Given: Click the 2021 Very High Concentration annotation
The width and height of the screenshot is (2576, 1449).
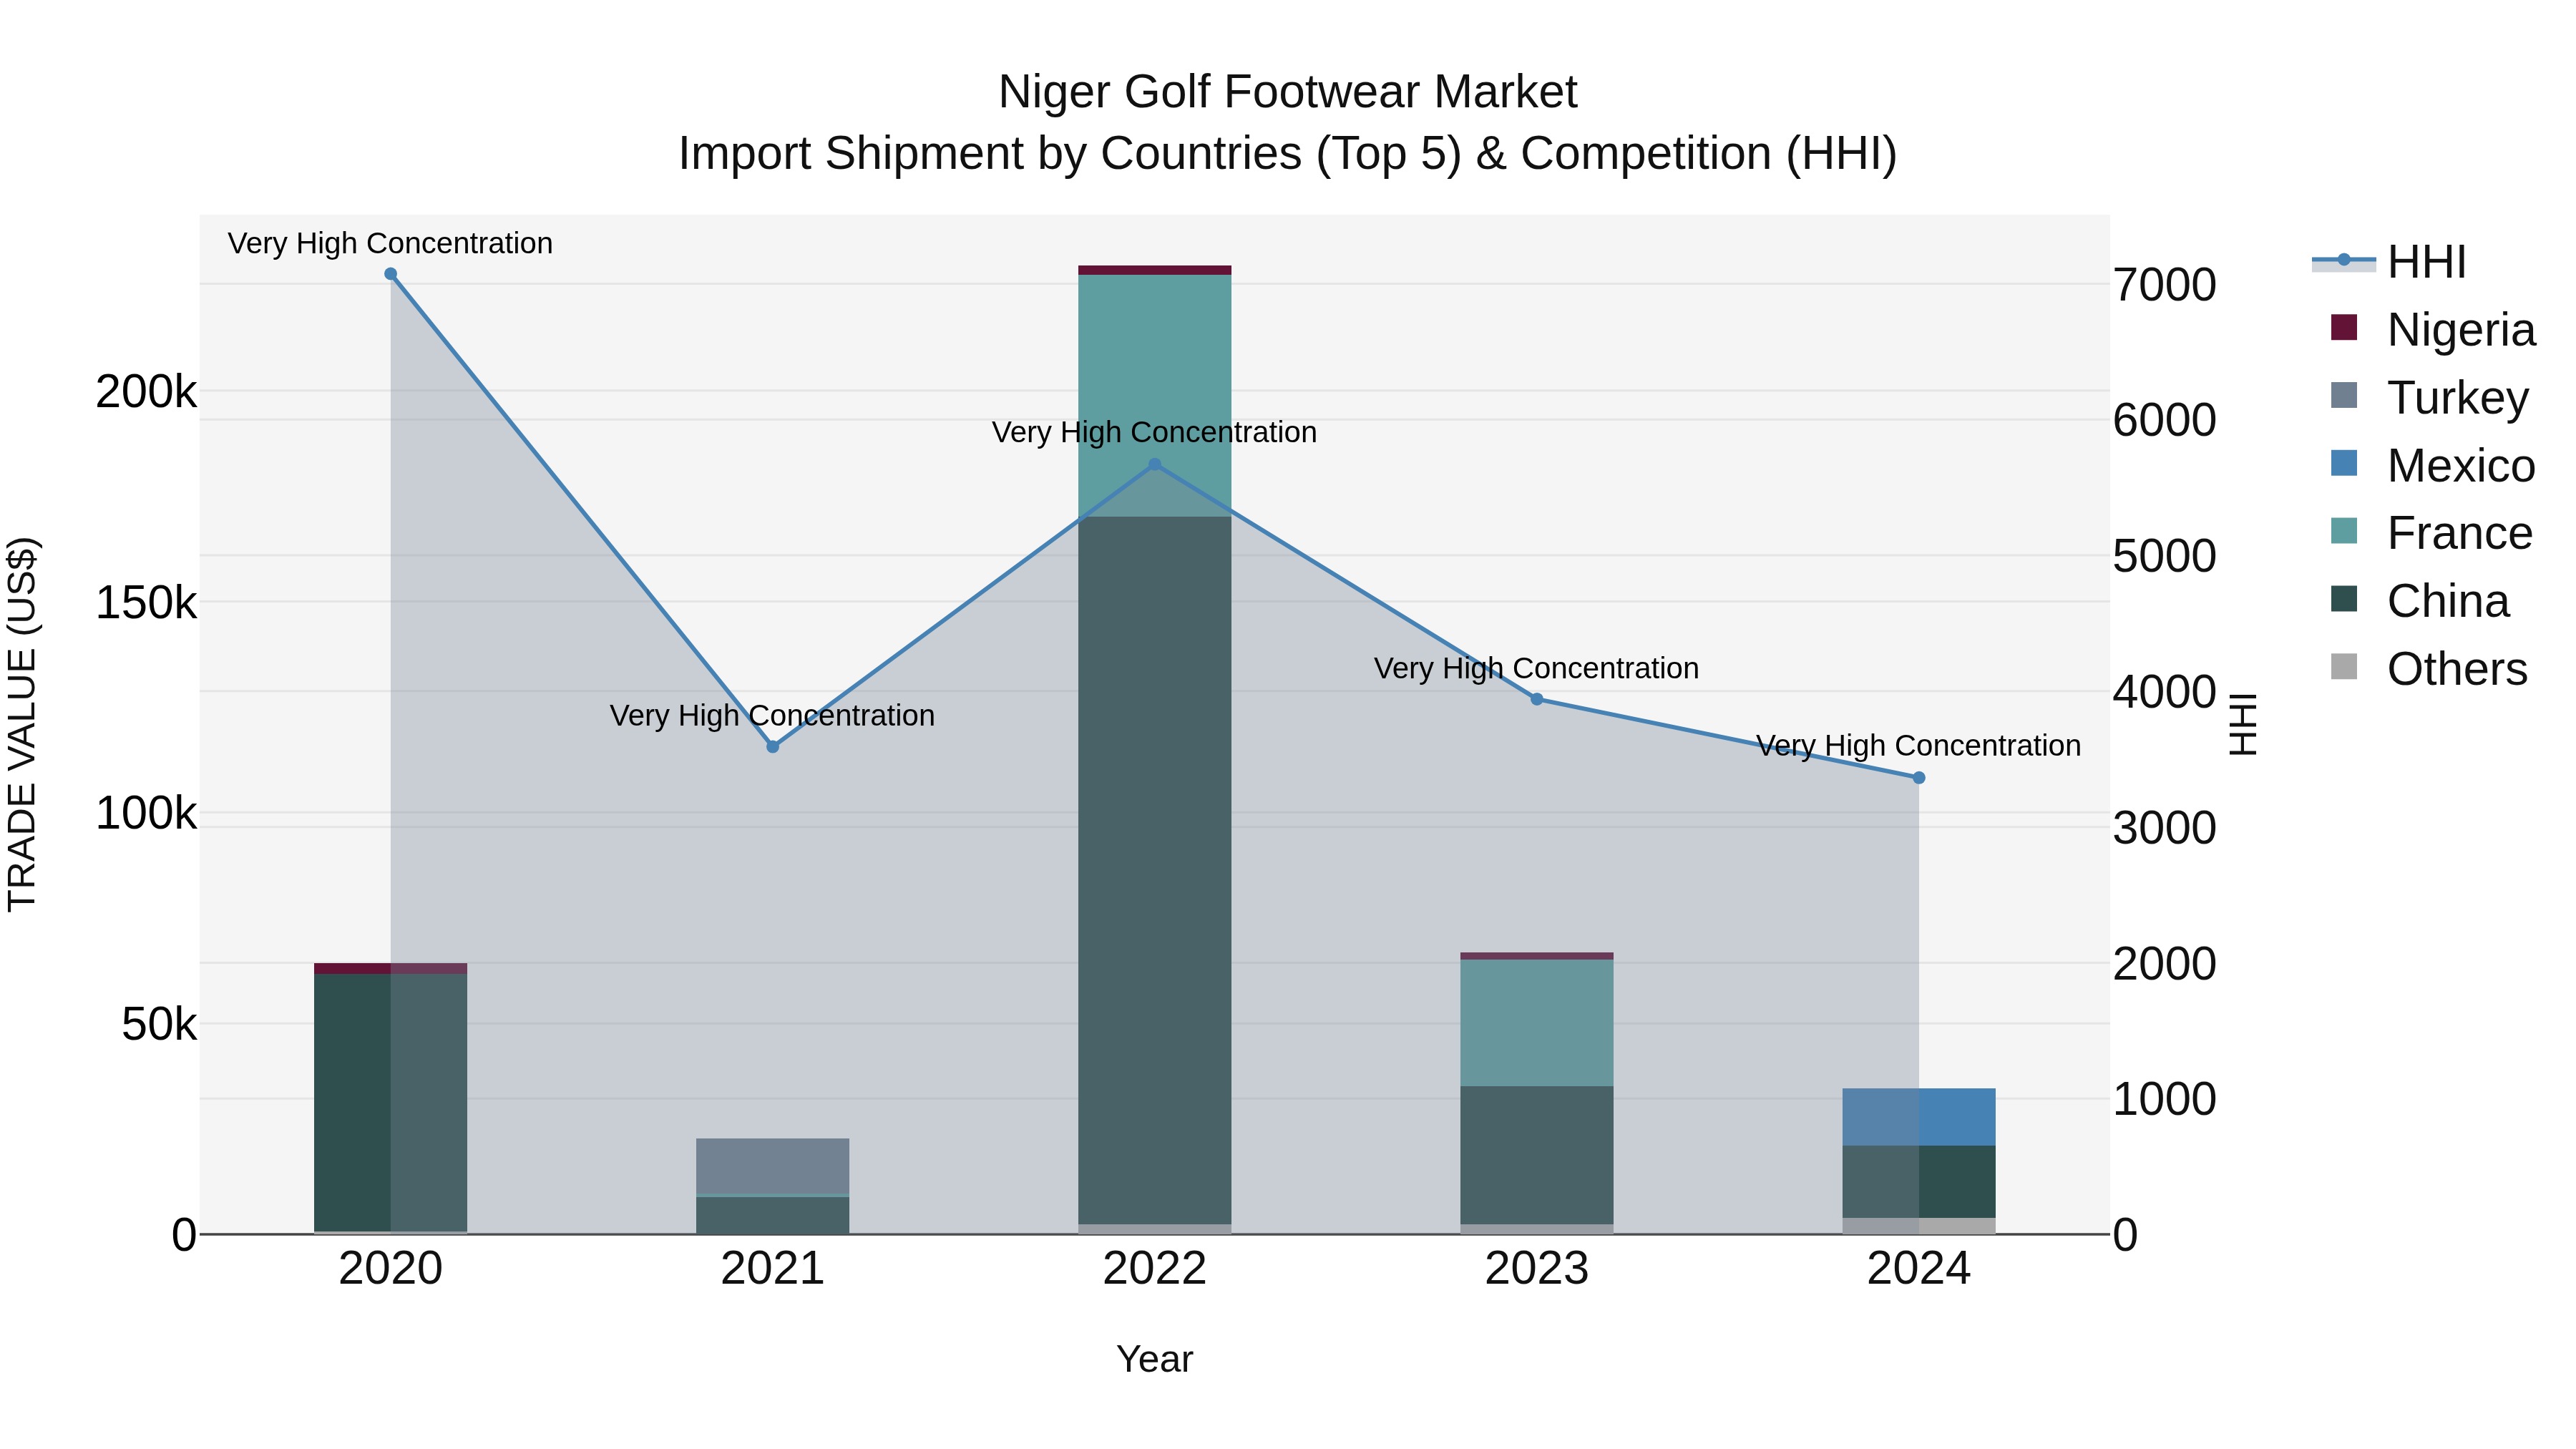Looking at the screenshot, I should 773,716.
